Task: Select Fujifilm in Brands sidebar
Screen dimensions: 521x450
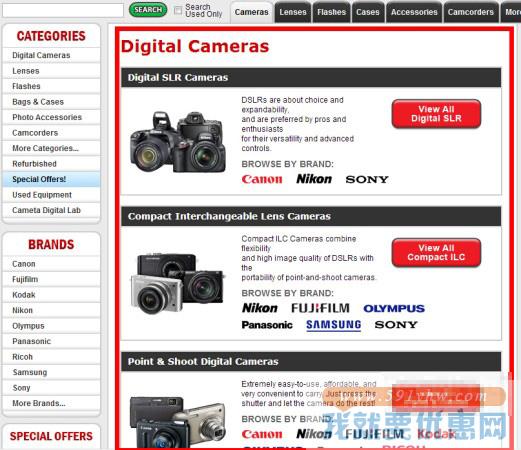Action: tap(51, 279)
